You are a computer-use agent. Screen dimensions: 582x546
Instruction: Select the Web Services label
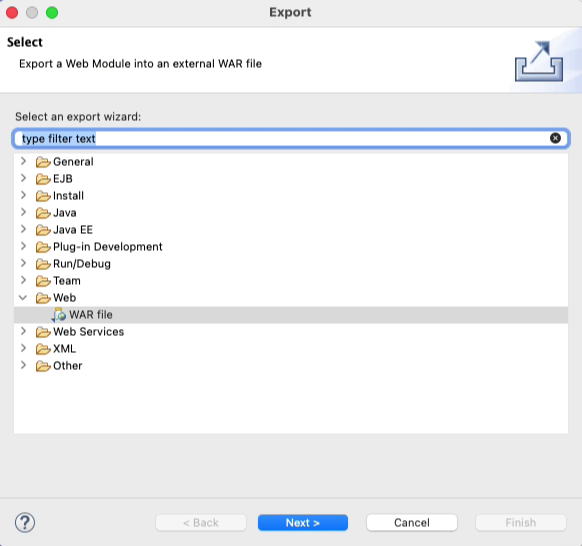pyautogui.click(x=88, y=332)
